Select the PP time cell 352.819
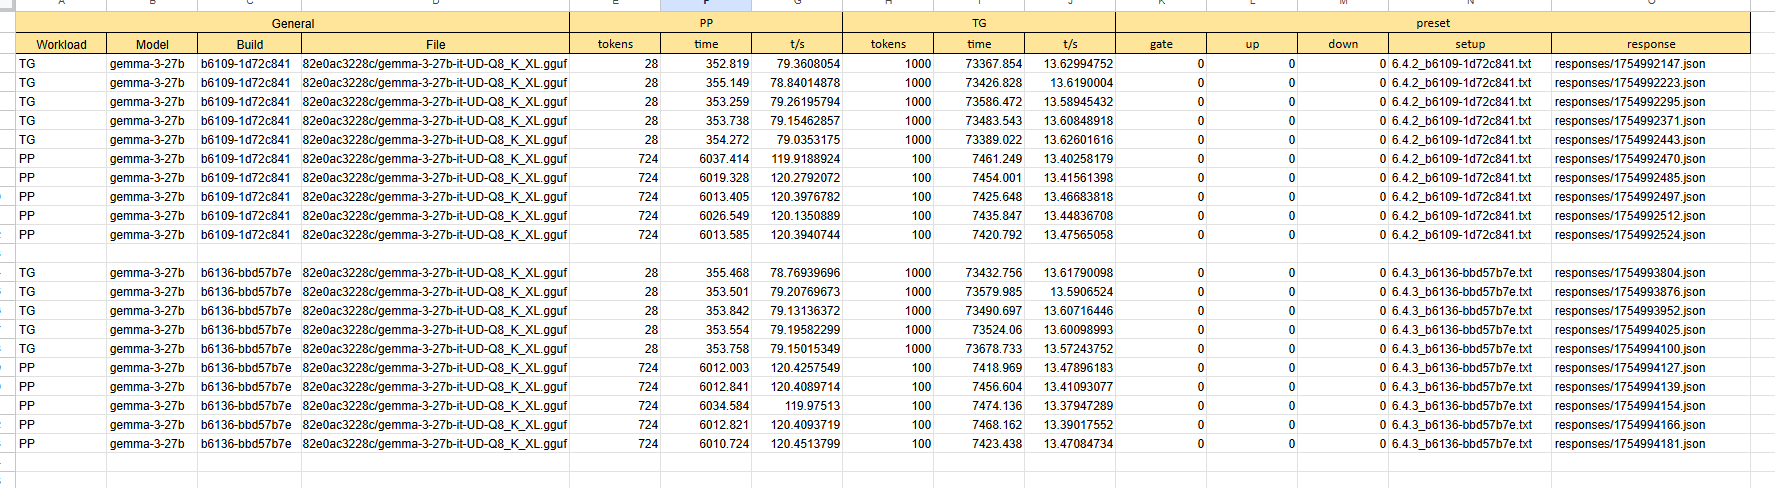The image size is (1775, 488). point(706,63)
